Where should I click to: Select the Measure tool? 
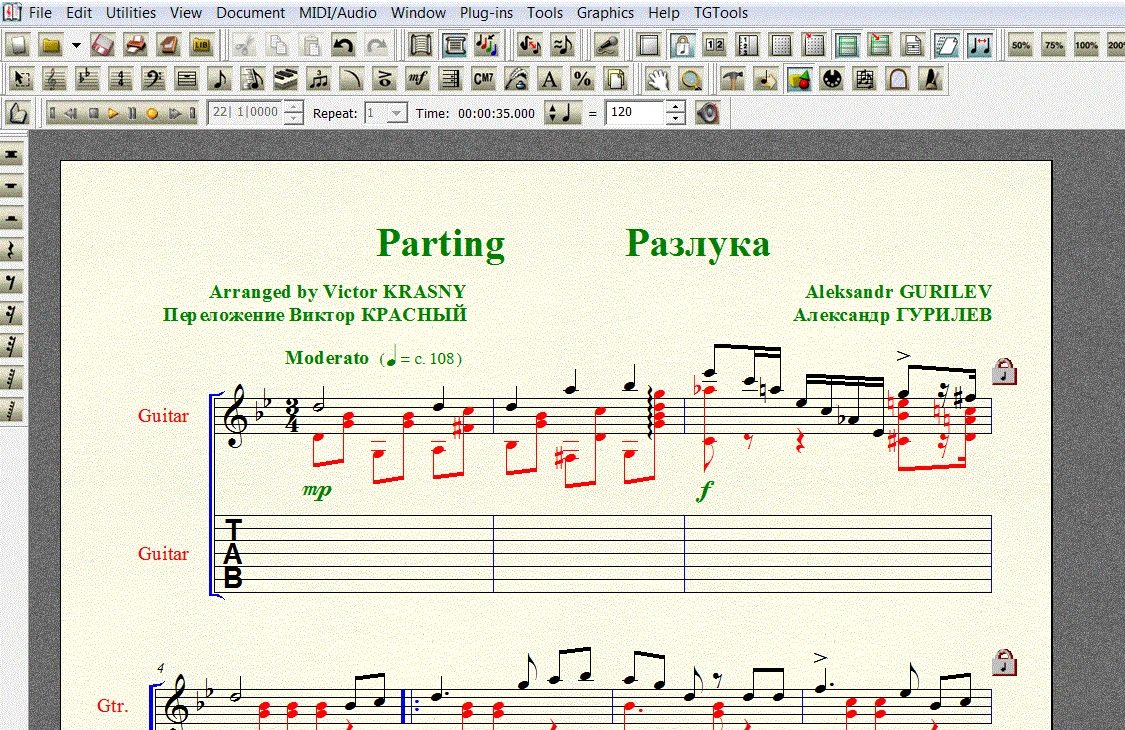coord(187,79)
